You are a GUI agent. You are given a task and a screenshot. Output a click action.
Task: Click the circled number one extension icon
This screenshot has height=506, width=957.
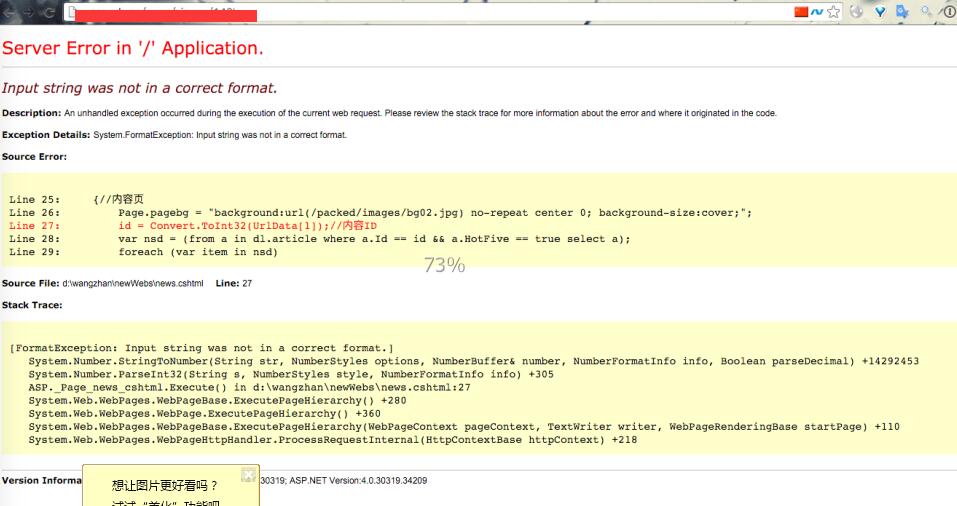coord(948,12)
